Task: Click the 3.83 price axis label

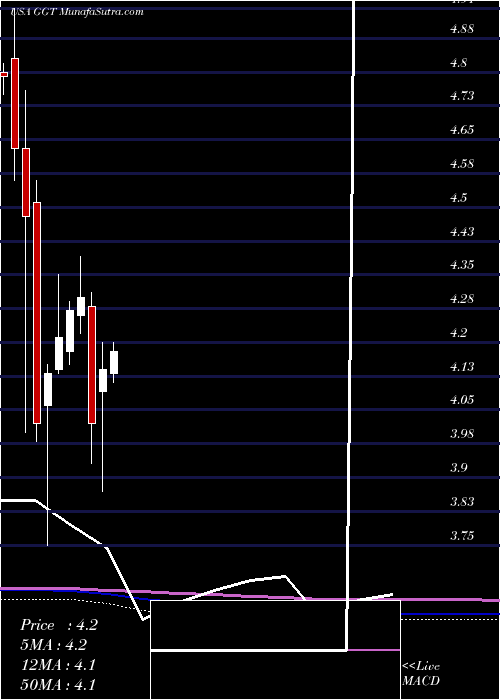Action: [462, 501]
